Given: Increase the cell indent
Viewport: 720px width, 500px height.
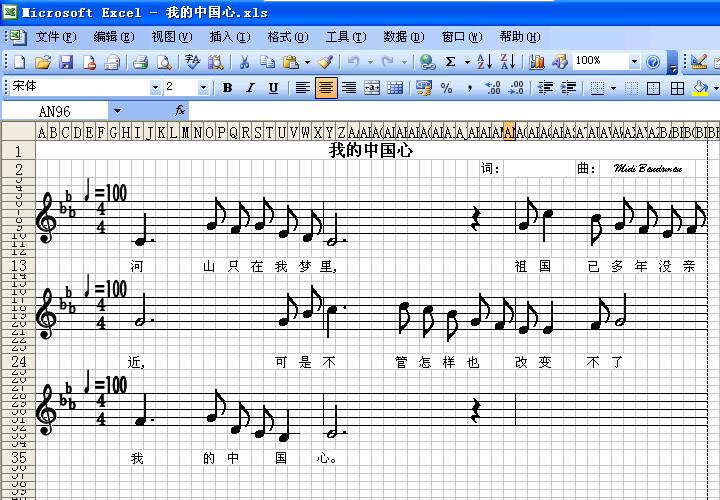Looking at the screenshot, I should 568,88.
